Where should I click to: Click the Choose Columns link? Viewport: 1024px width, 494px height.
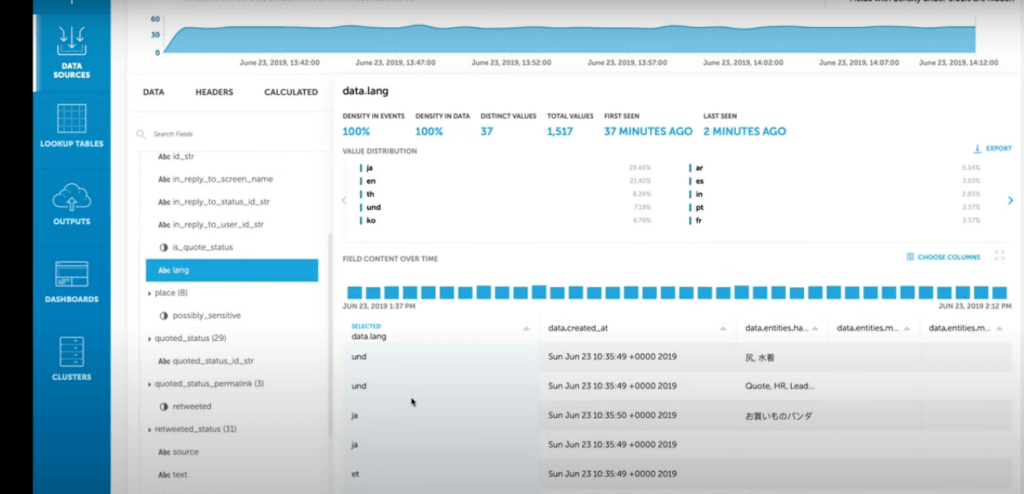coord(949,257)
